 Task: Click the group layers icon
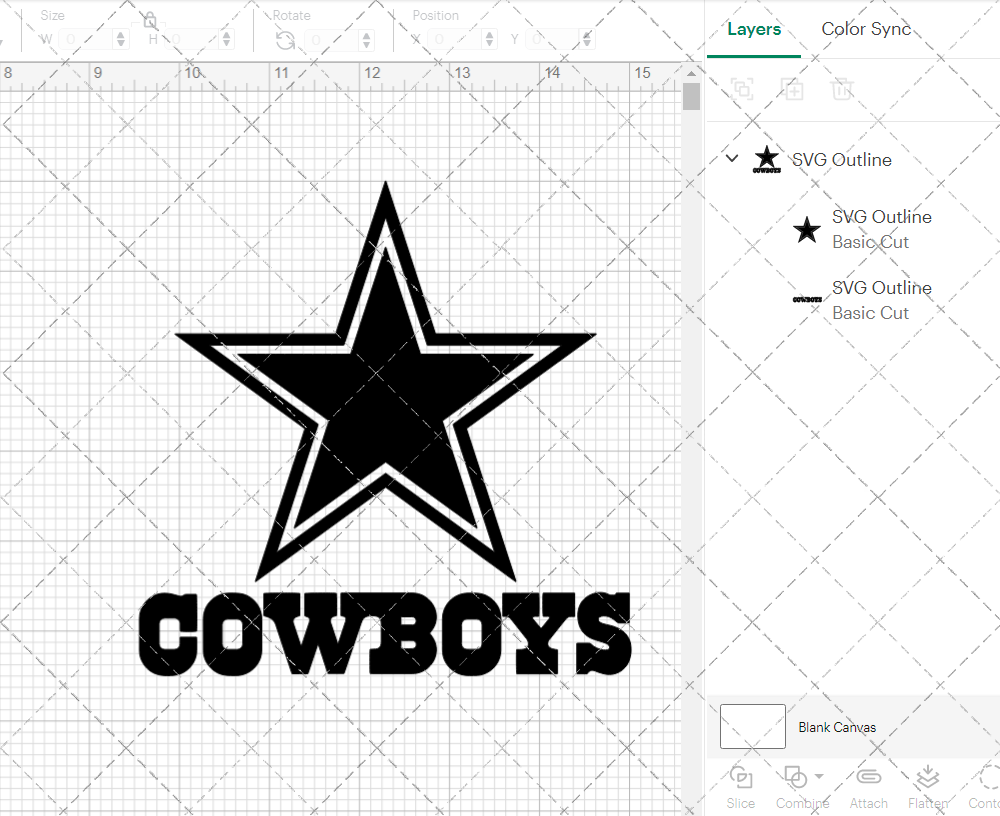742,89
